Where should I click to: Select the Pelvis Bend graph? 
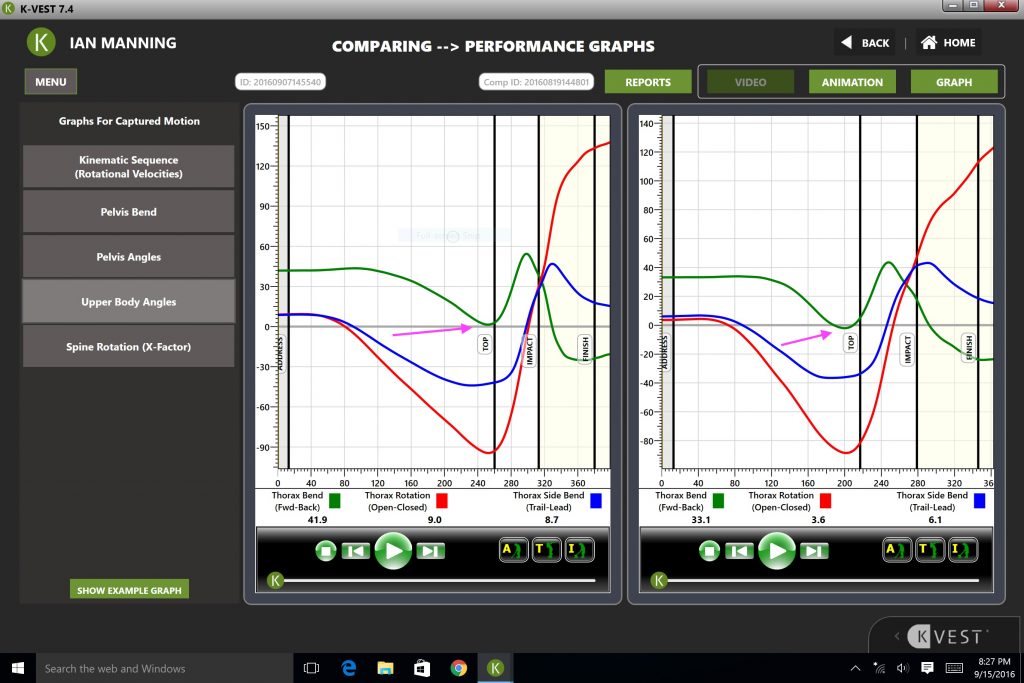(129, 212)
